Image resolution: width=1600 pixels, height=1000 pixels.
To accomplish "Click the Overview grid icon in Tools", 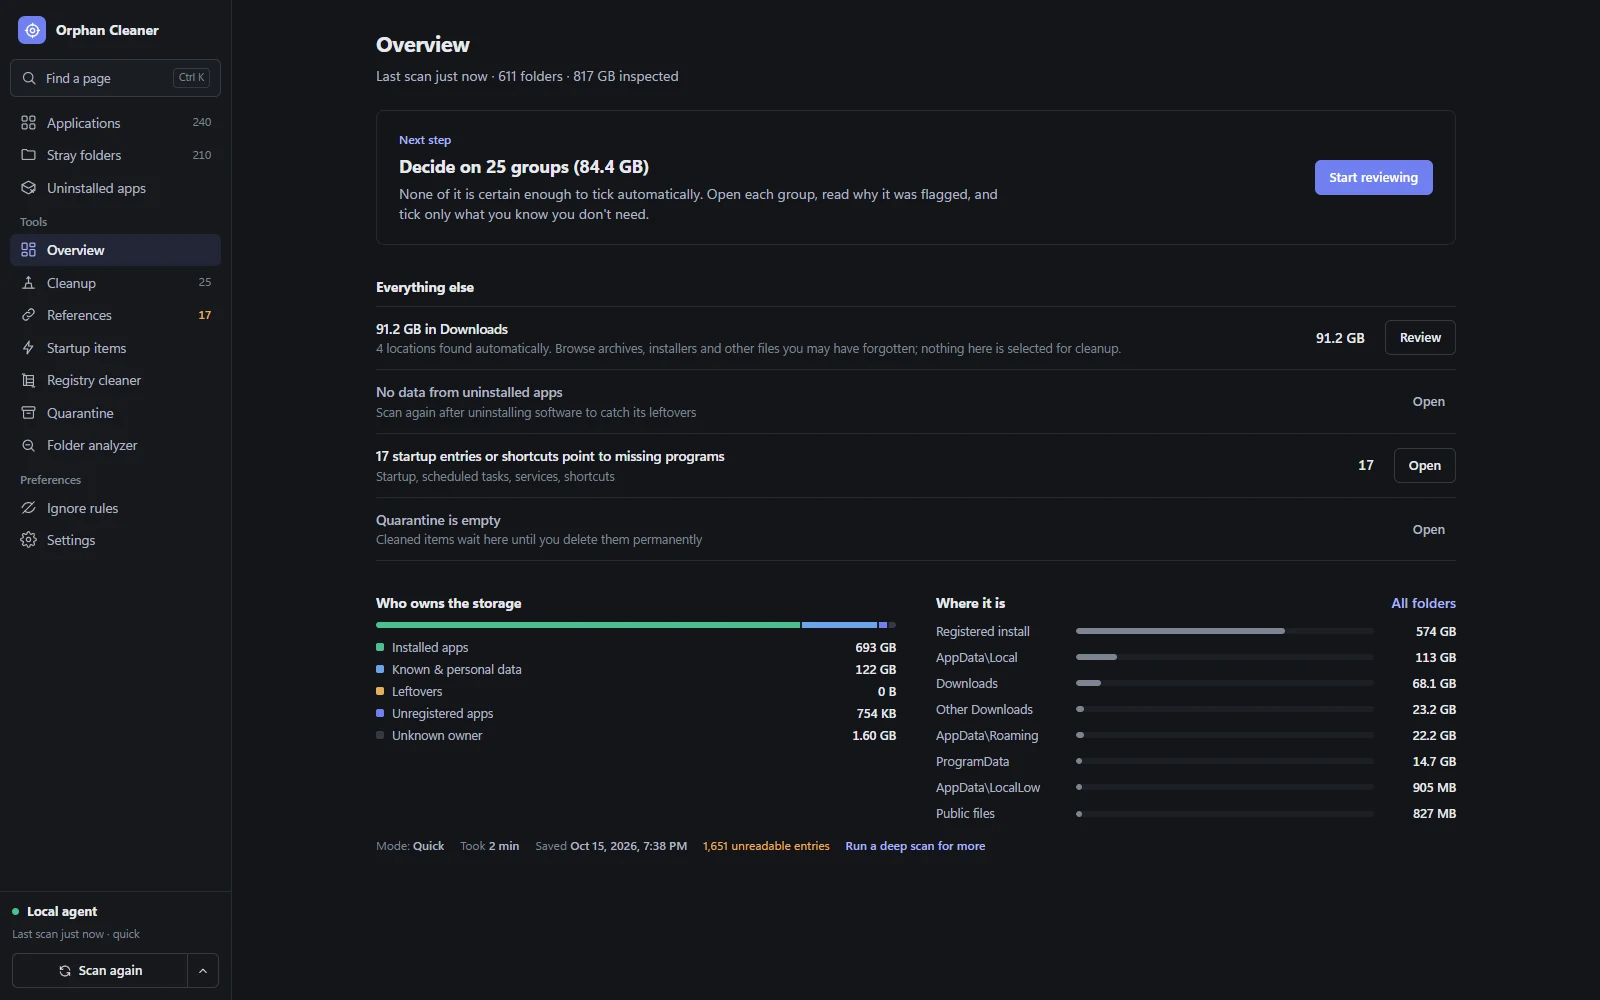I will 28,250.
